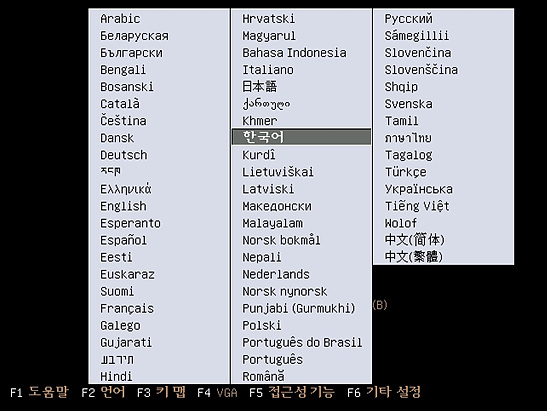Select Français language
The height and width of the screenshot is (411, 547).
127,308
